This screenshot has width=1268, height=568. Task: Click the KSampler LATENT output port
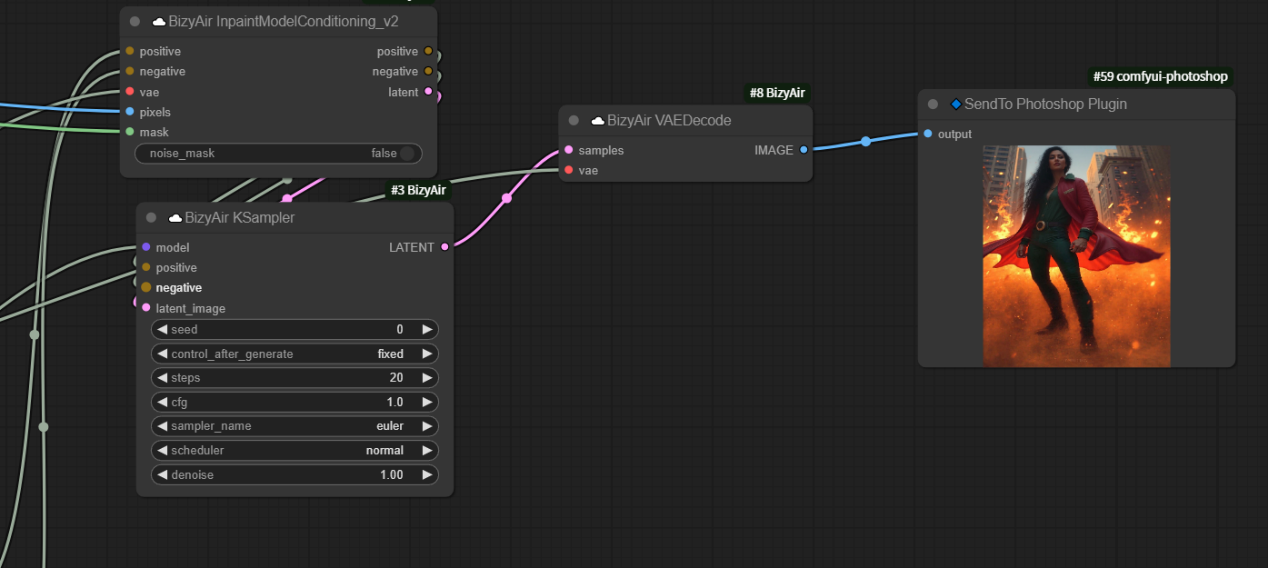point(445,247)
